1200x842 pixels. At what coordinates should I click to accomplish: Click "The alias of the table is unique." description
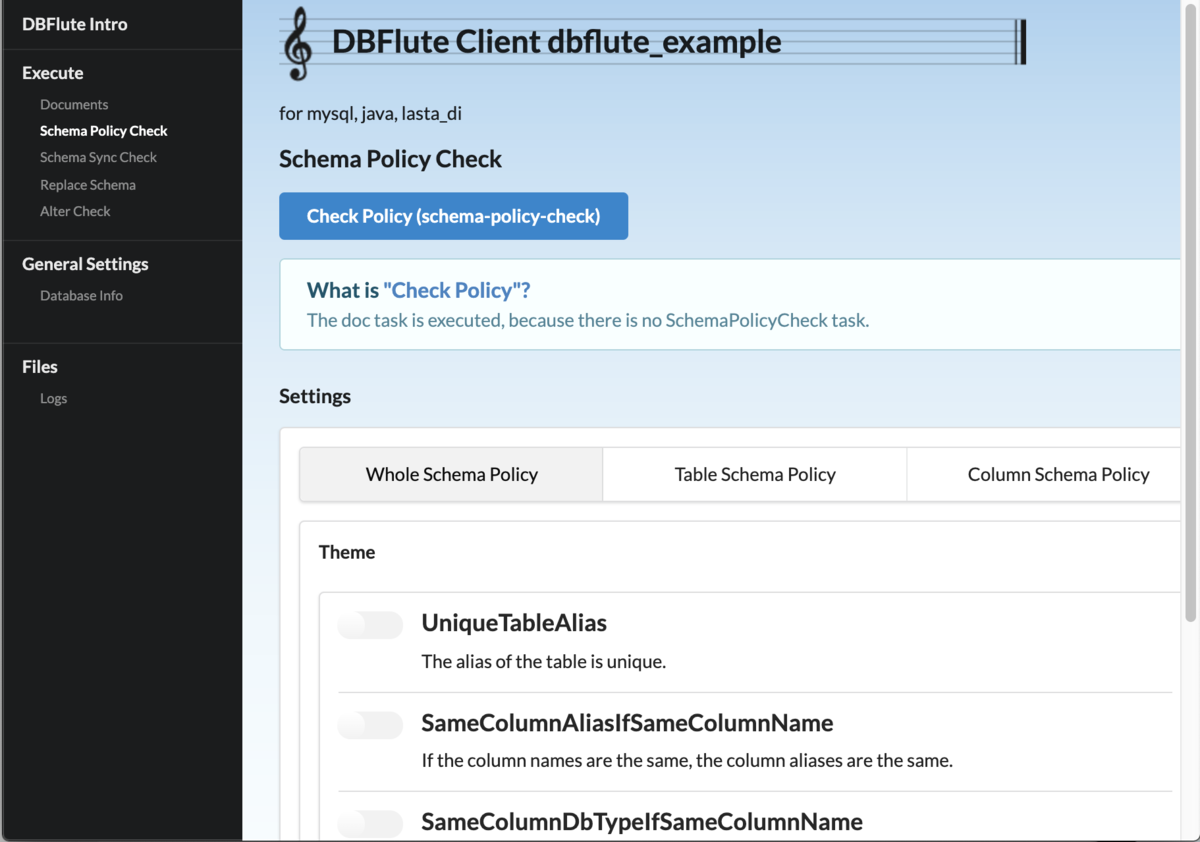(544, 661)
